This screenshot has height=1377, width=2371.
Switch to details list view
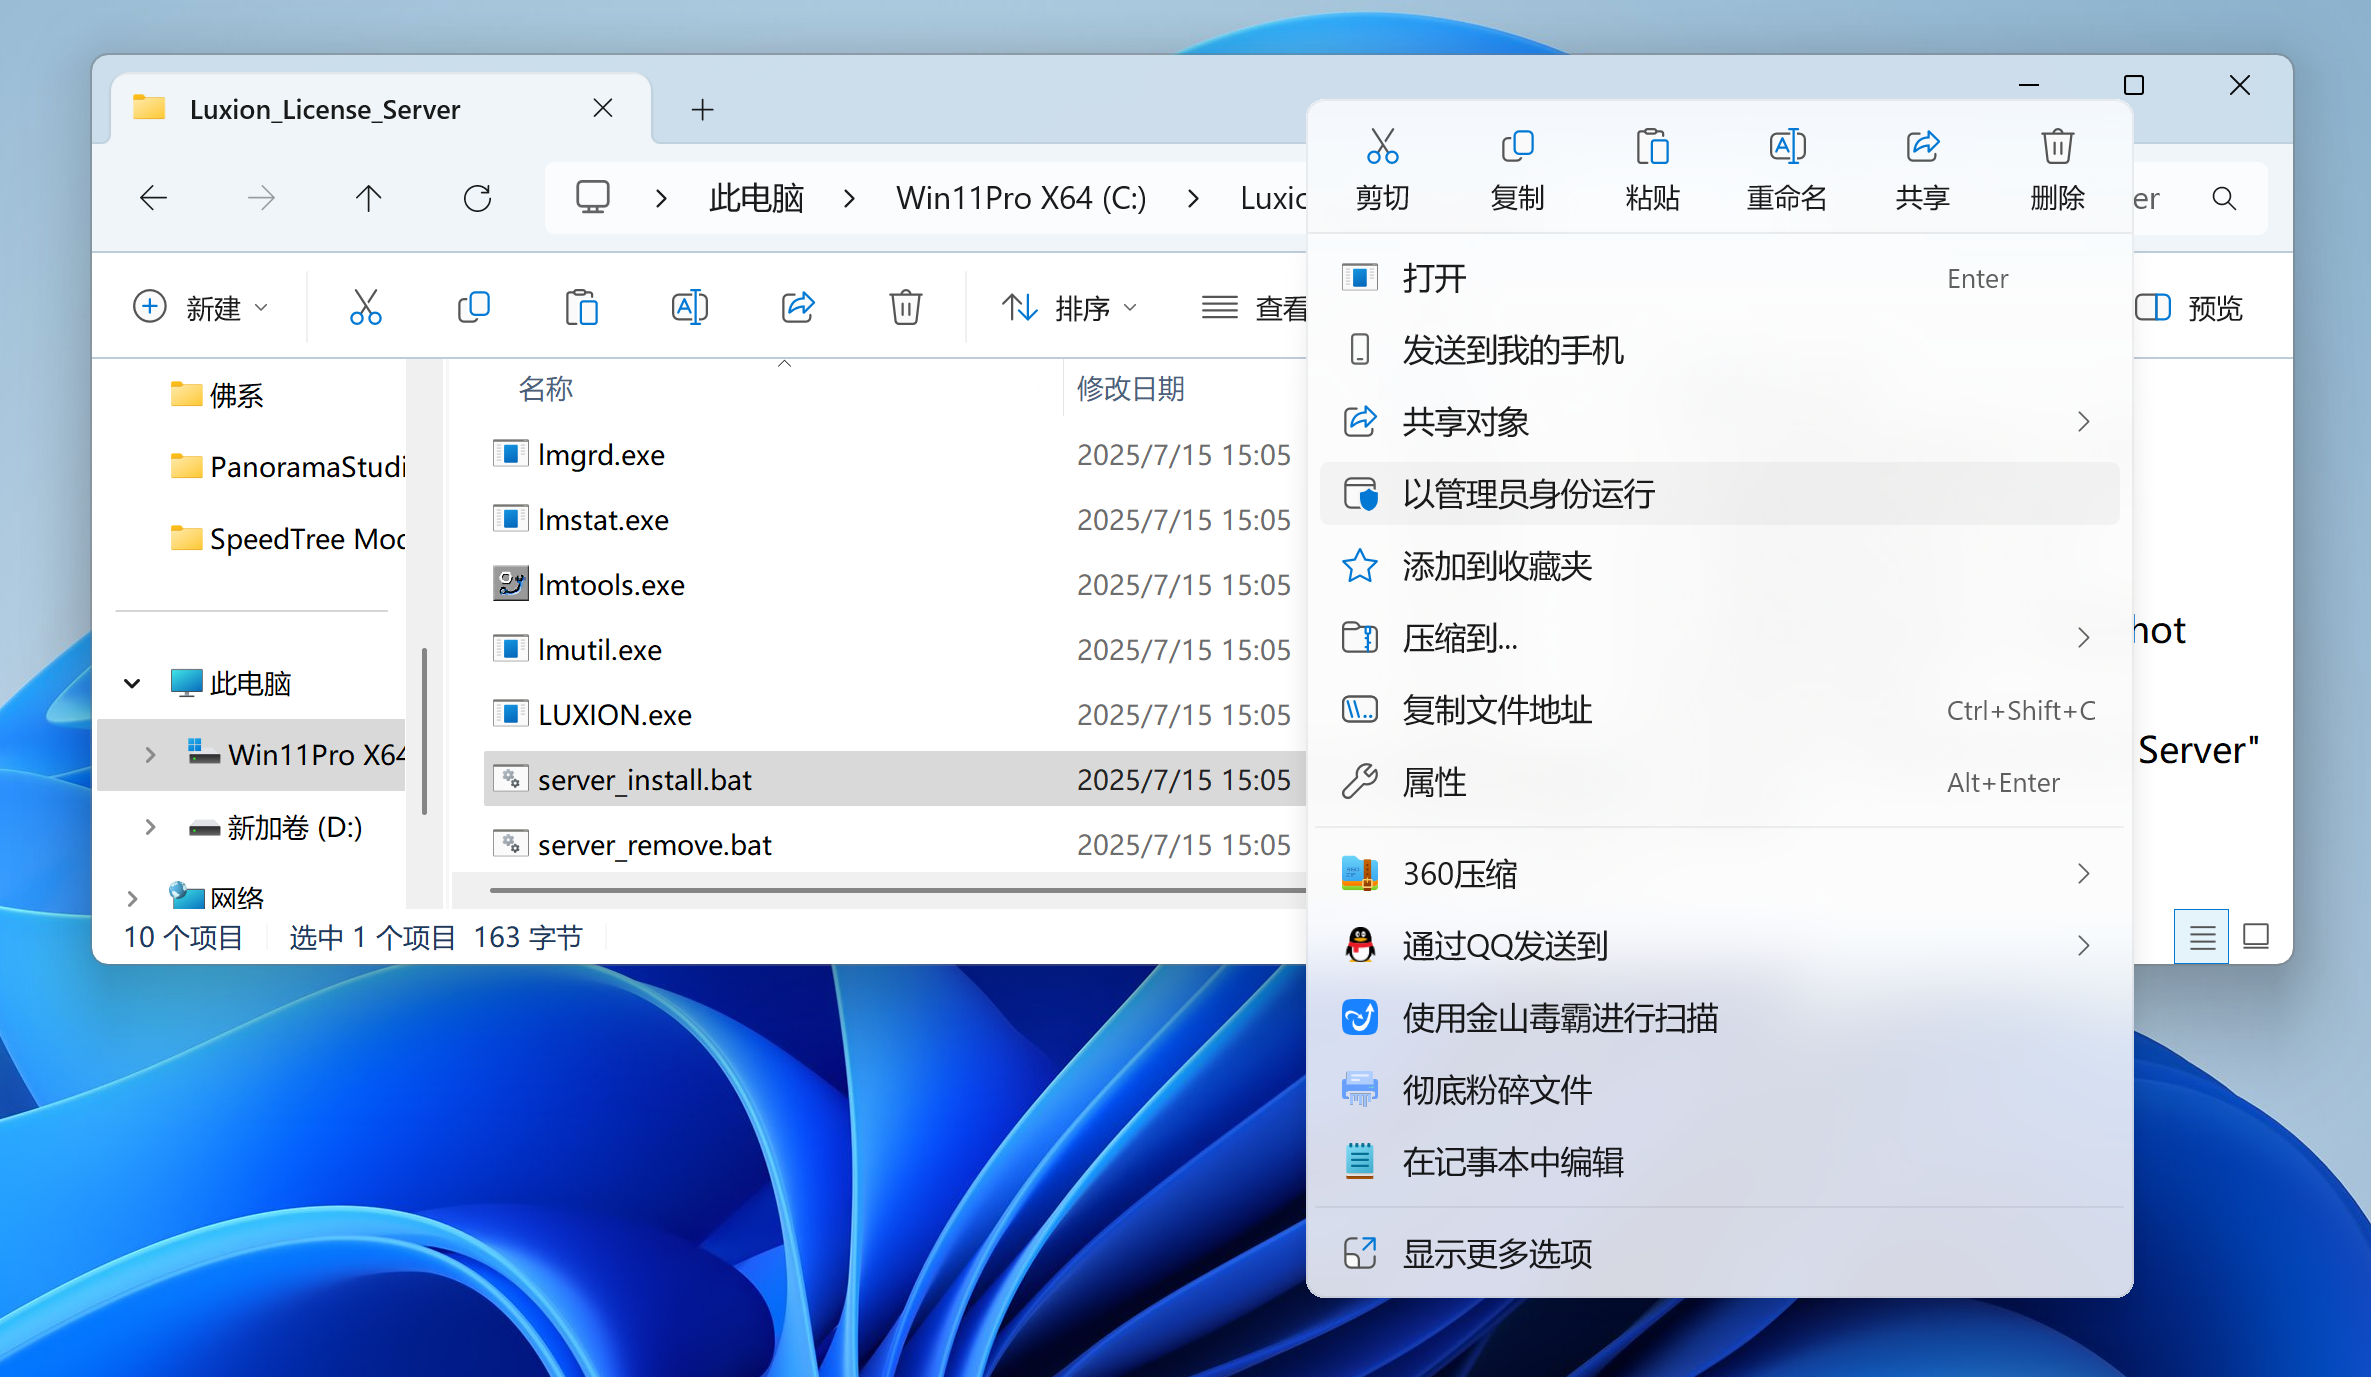(x=2201, y=937)
